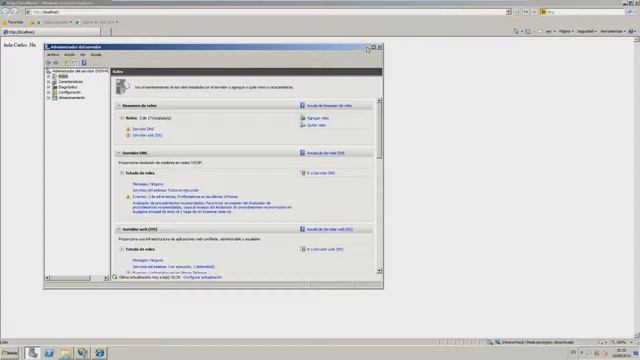Viewport: 640px width, 360px height.
Task: Collapse the Roles: 2 de 17 instalado(s) subsection
Action: tap(122, 118)
